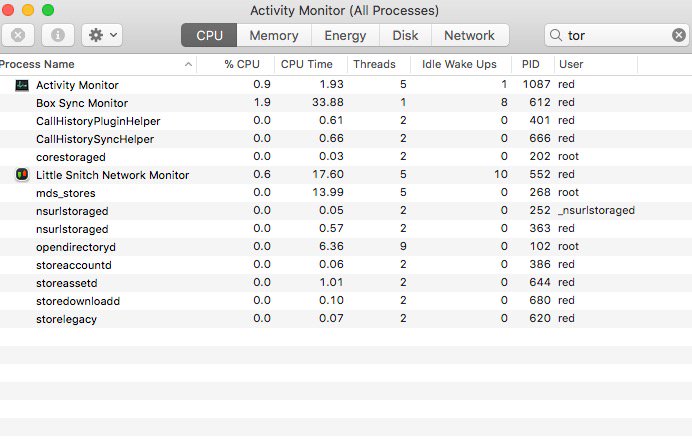Screen dimensions: 692x440
Task: Select the storeaccountd process
Action: (x=74, y=265)
